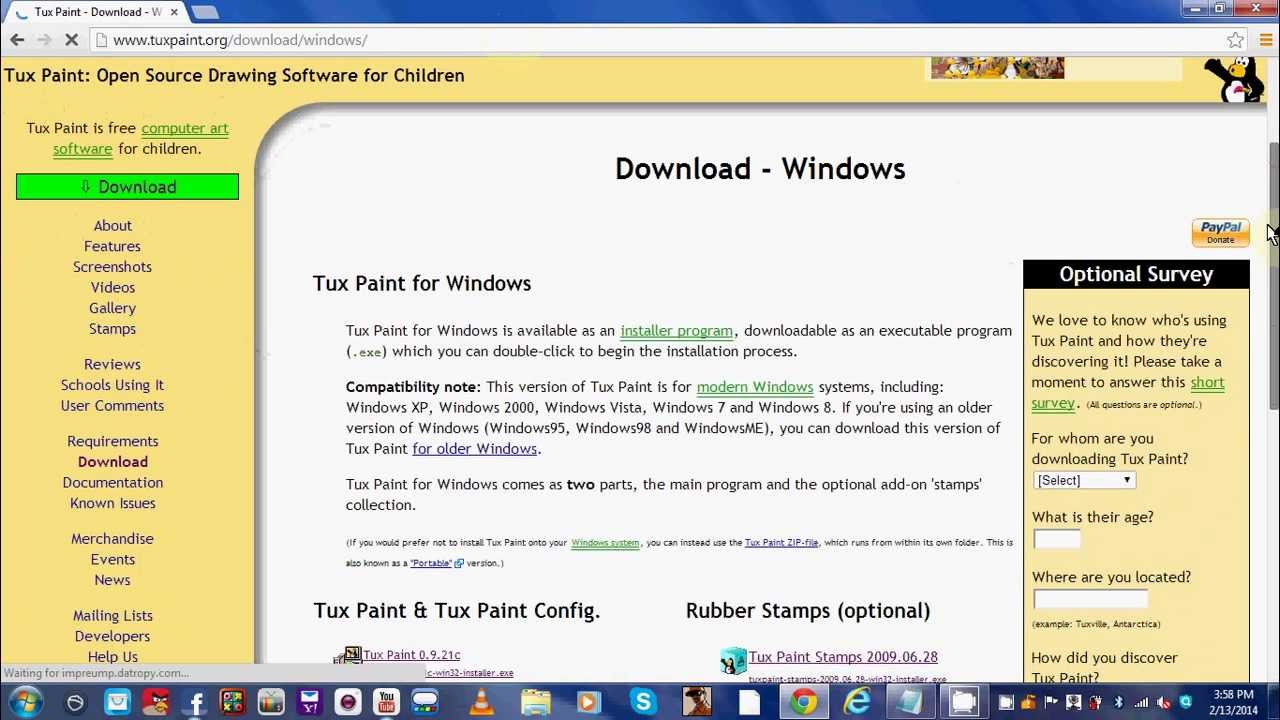The image size is (1280, 720).
Task: Open Help Us sidebar link
Action: tap(112, 657)
